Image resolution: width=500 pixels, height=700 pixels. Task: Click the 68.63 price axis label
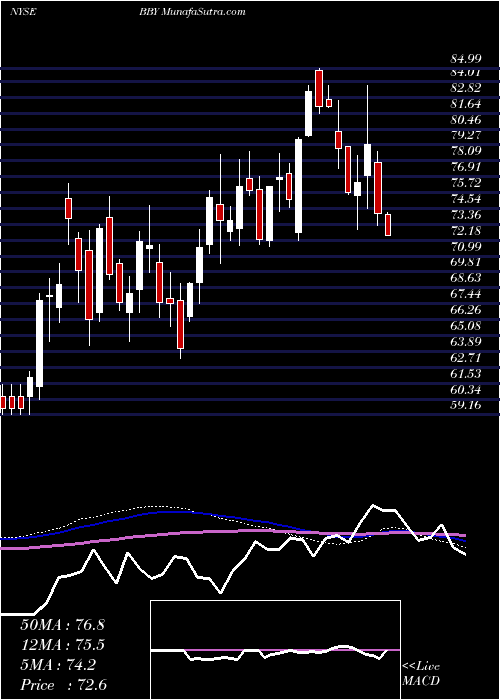[x=465, y=278]
